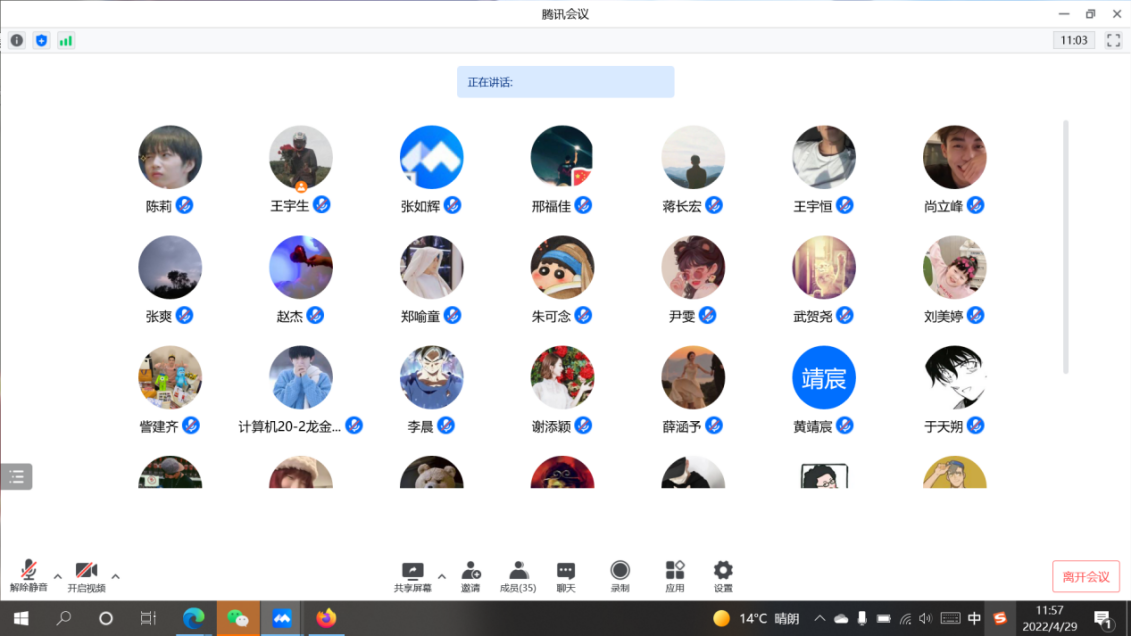Screen dimensions: 1131x636
Task: Click the 离开会议 leave meeting button
Action: 1085,577
